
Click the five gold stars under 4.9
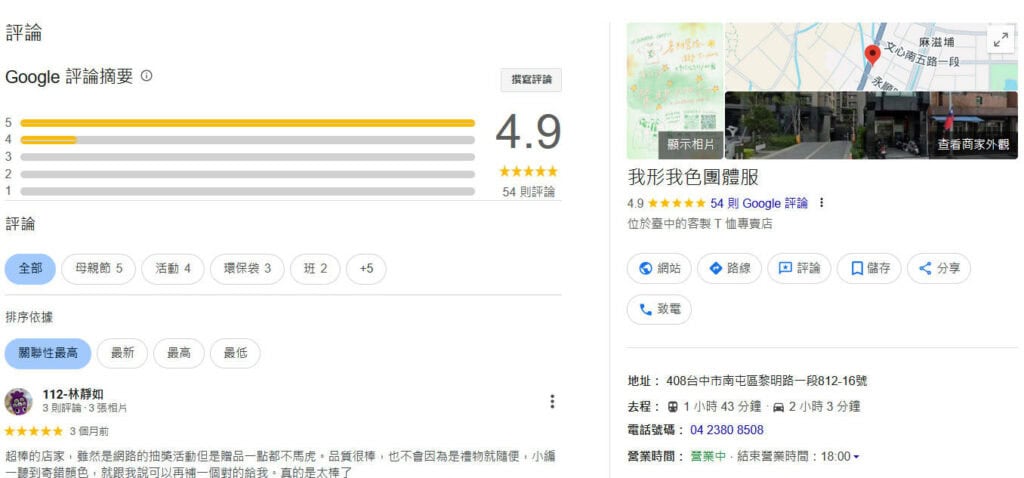point(528,172)
